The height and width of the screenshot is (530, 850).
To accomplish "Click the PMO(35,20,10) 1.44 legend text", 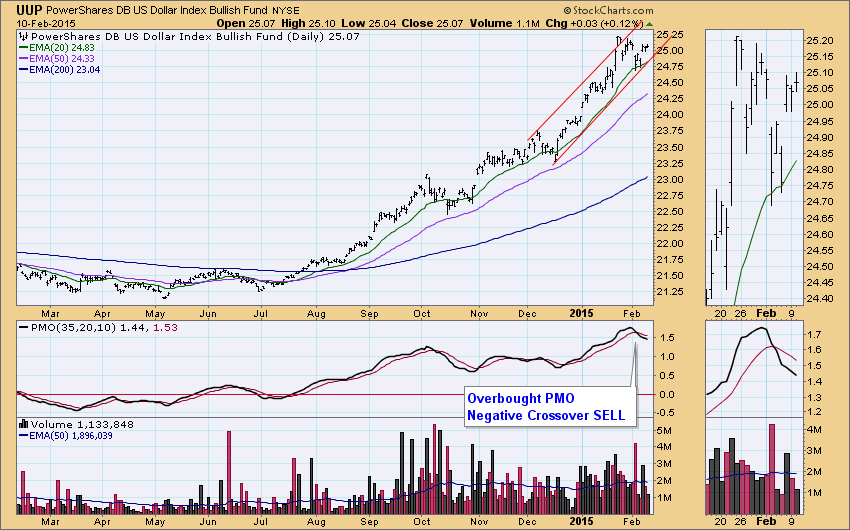I will click(90, 327).
